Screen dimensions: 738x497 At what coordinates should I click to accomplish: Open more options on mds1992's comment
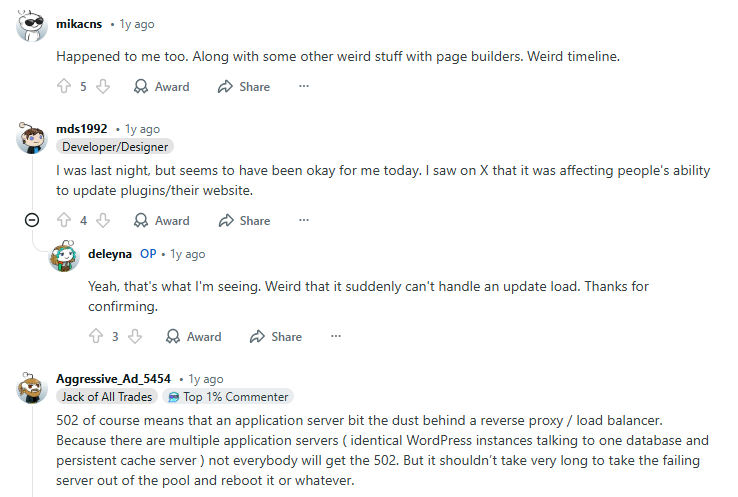click(304, 221)
